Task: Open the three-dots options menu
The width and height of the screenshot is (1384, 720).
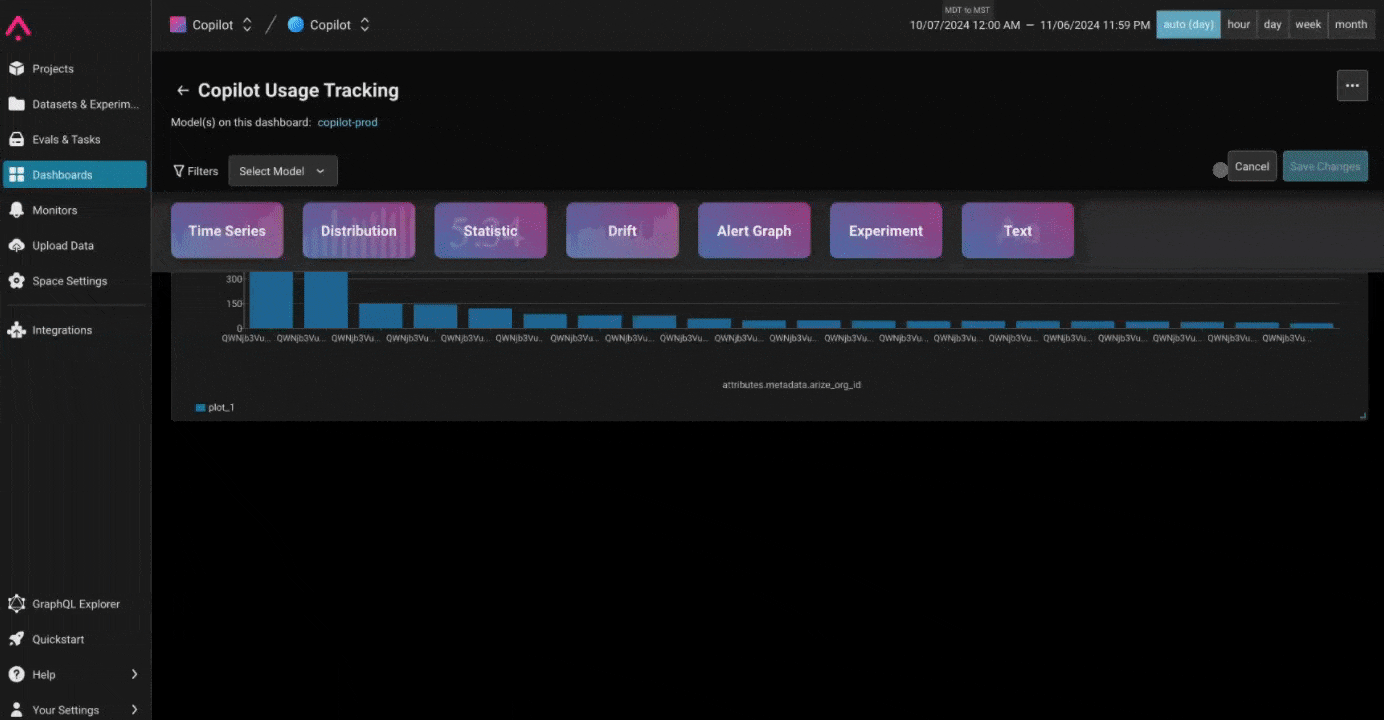Action: coord(1352,86)
